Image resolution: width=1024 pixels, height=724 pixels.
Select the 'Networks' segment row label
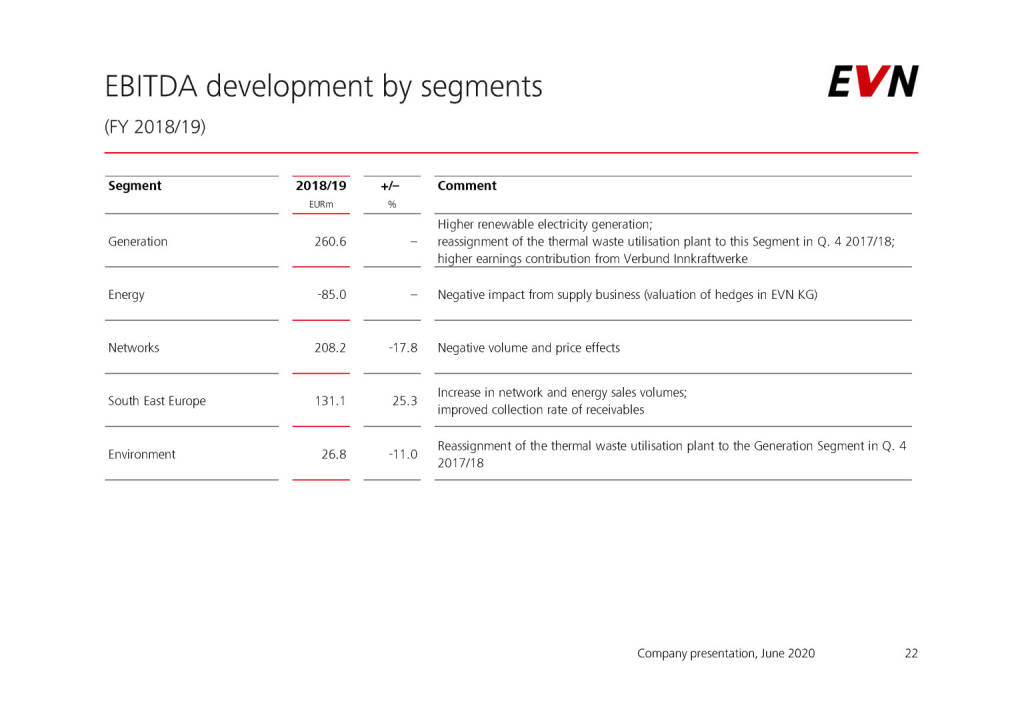134,348
